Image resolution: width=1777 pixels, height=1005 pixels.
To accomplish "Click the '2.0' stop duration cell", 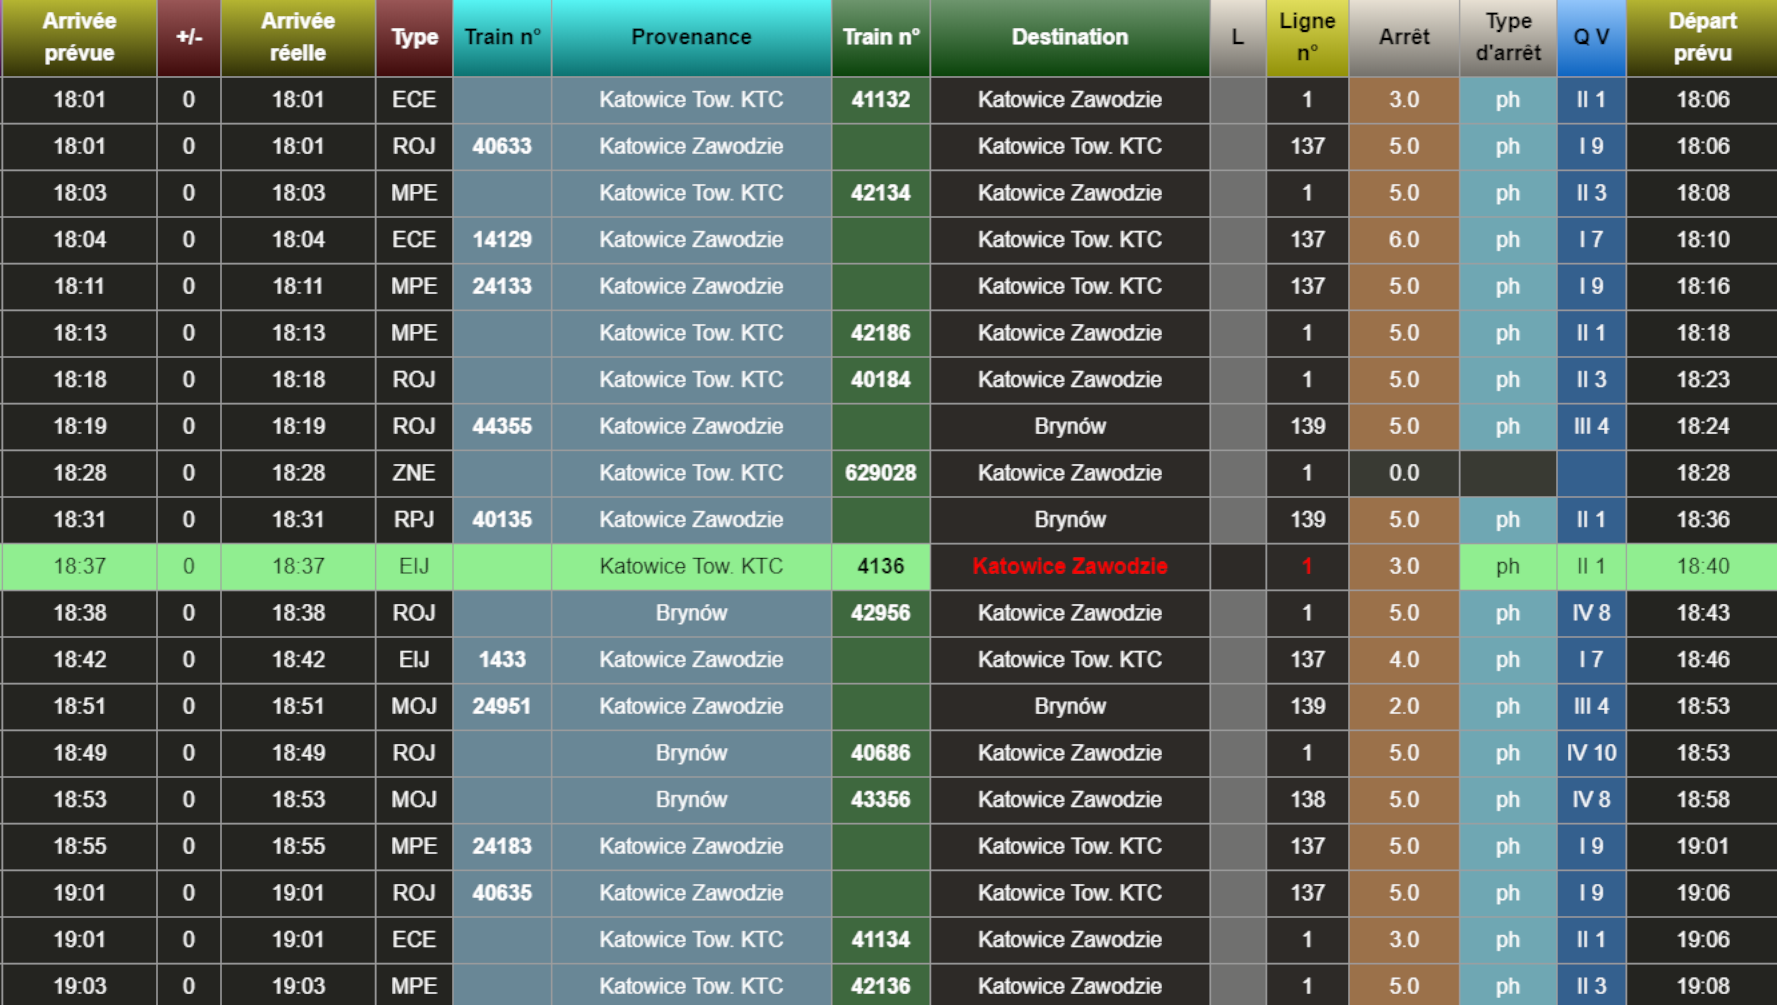I will [1404, 706].
